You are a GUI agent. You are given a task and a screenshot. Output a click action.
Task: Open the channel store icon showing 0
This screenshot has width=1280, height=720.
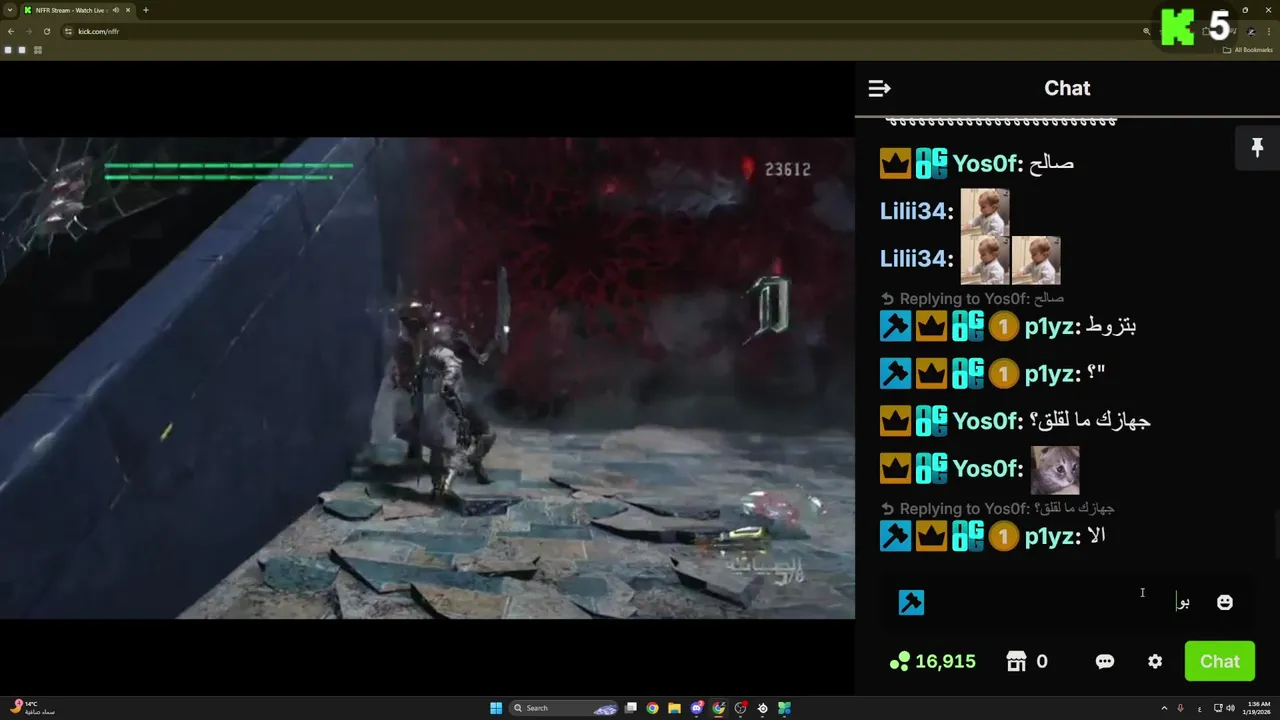pyautogui.click(x=1027, y=661)
